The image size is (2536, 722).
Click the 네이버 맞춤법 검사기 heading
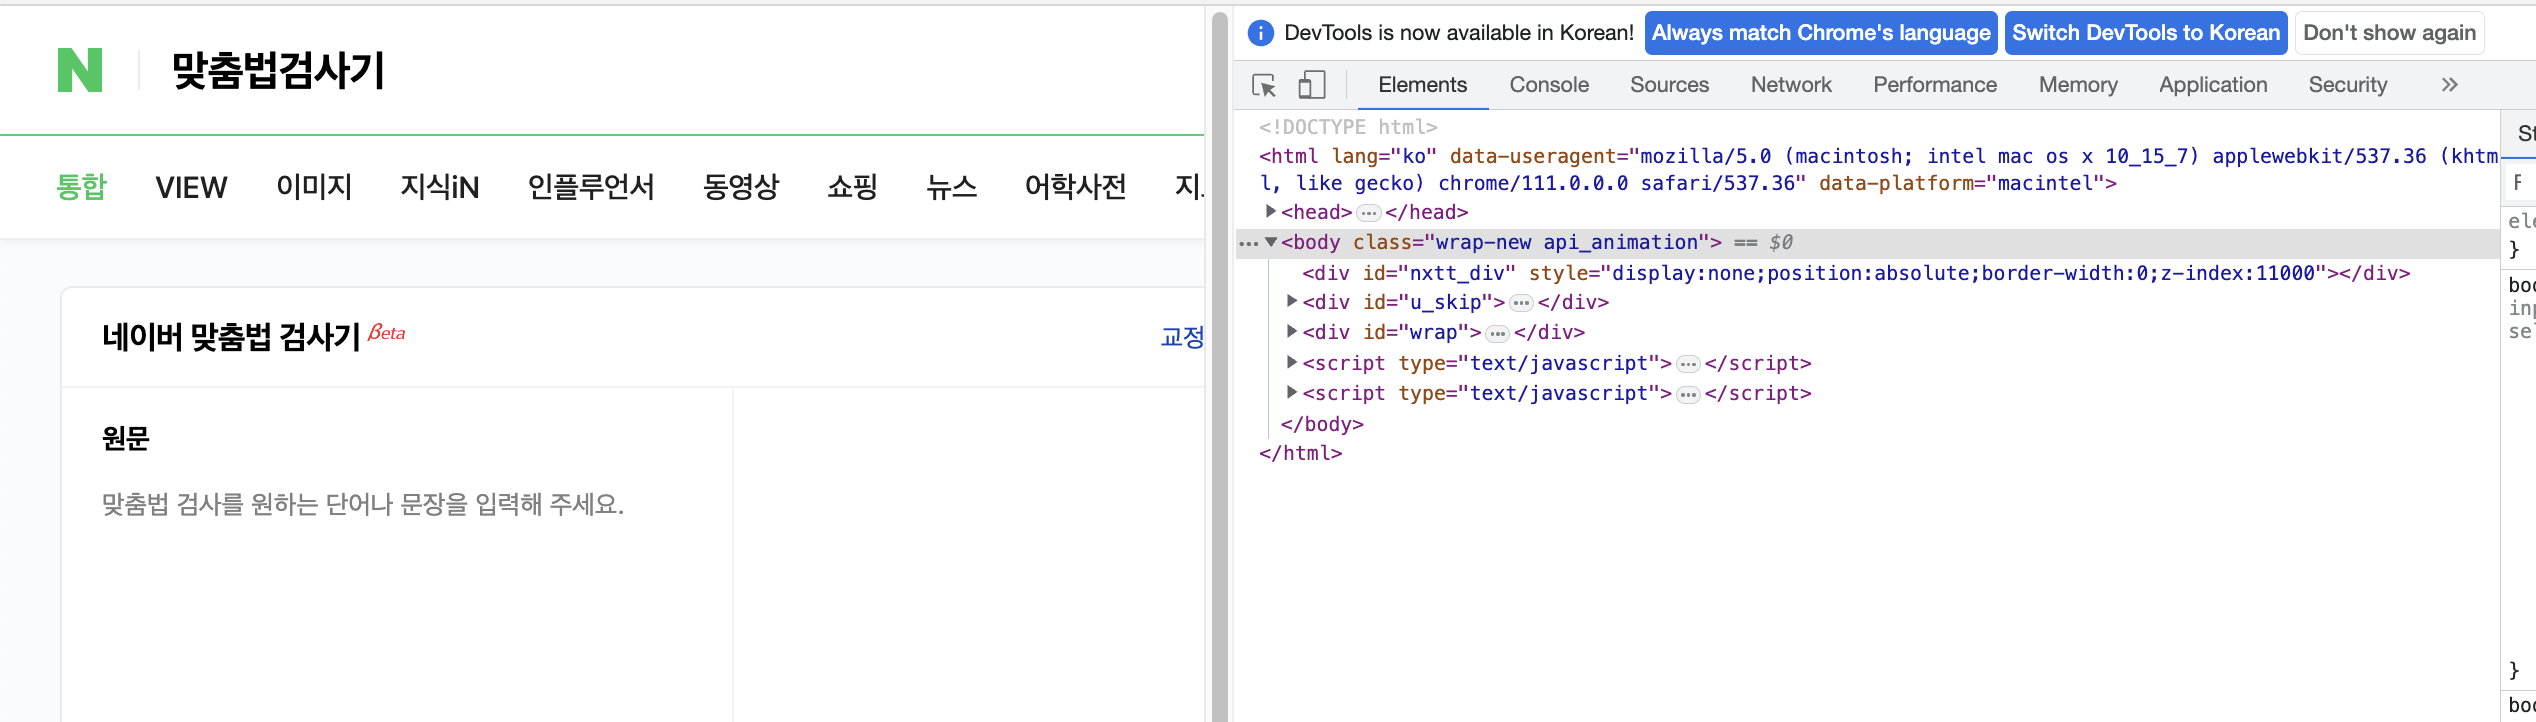pyautogui.click(x=231, y=337)
